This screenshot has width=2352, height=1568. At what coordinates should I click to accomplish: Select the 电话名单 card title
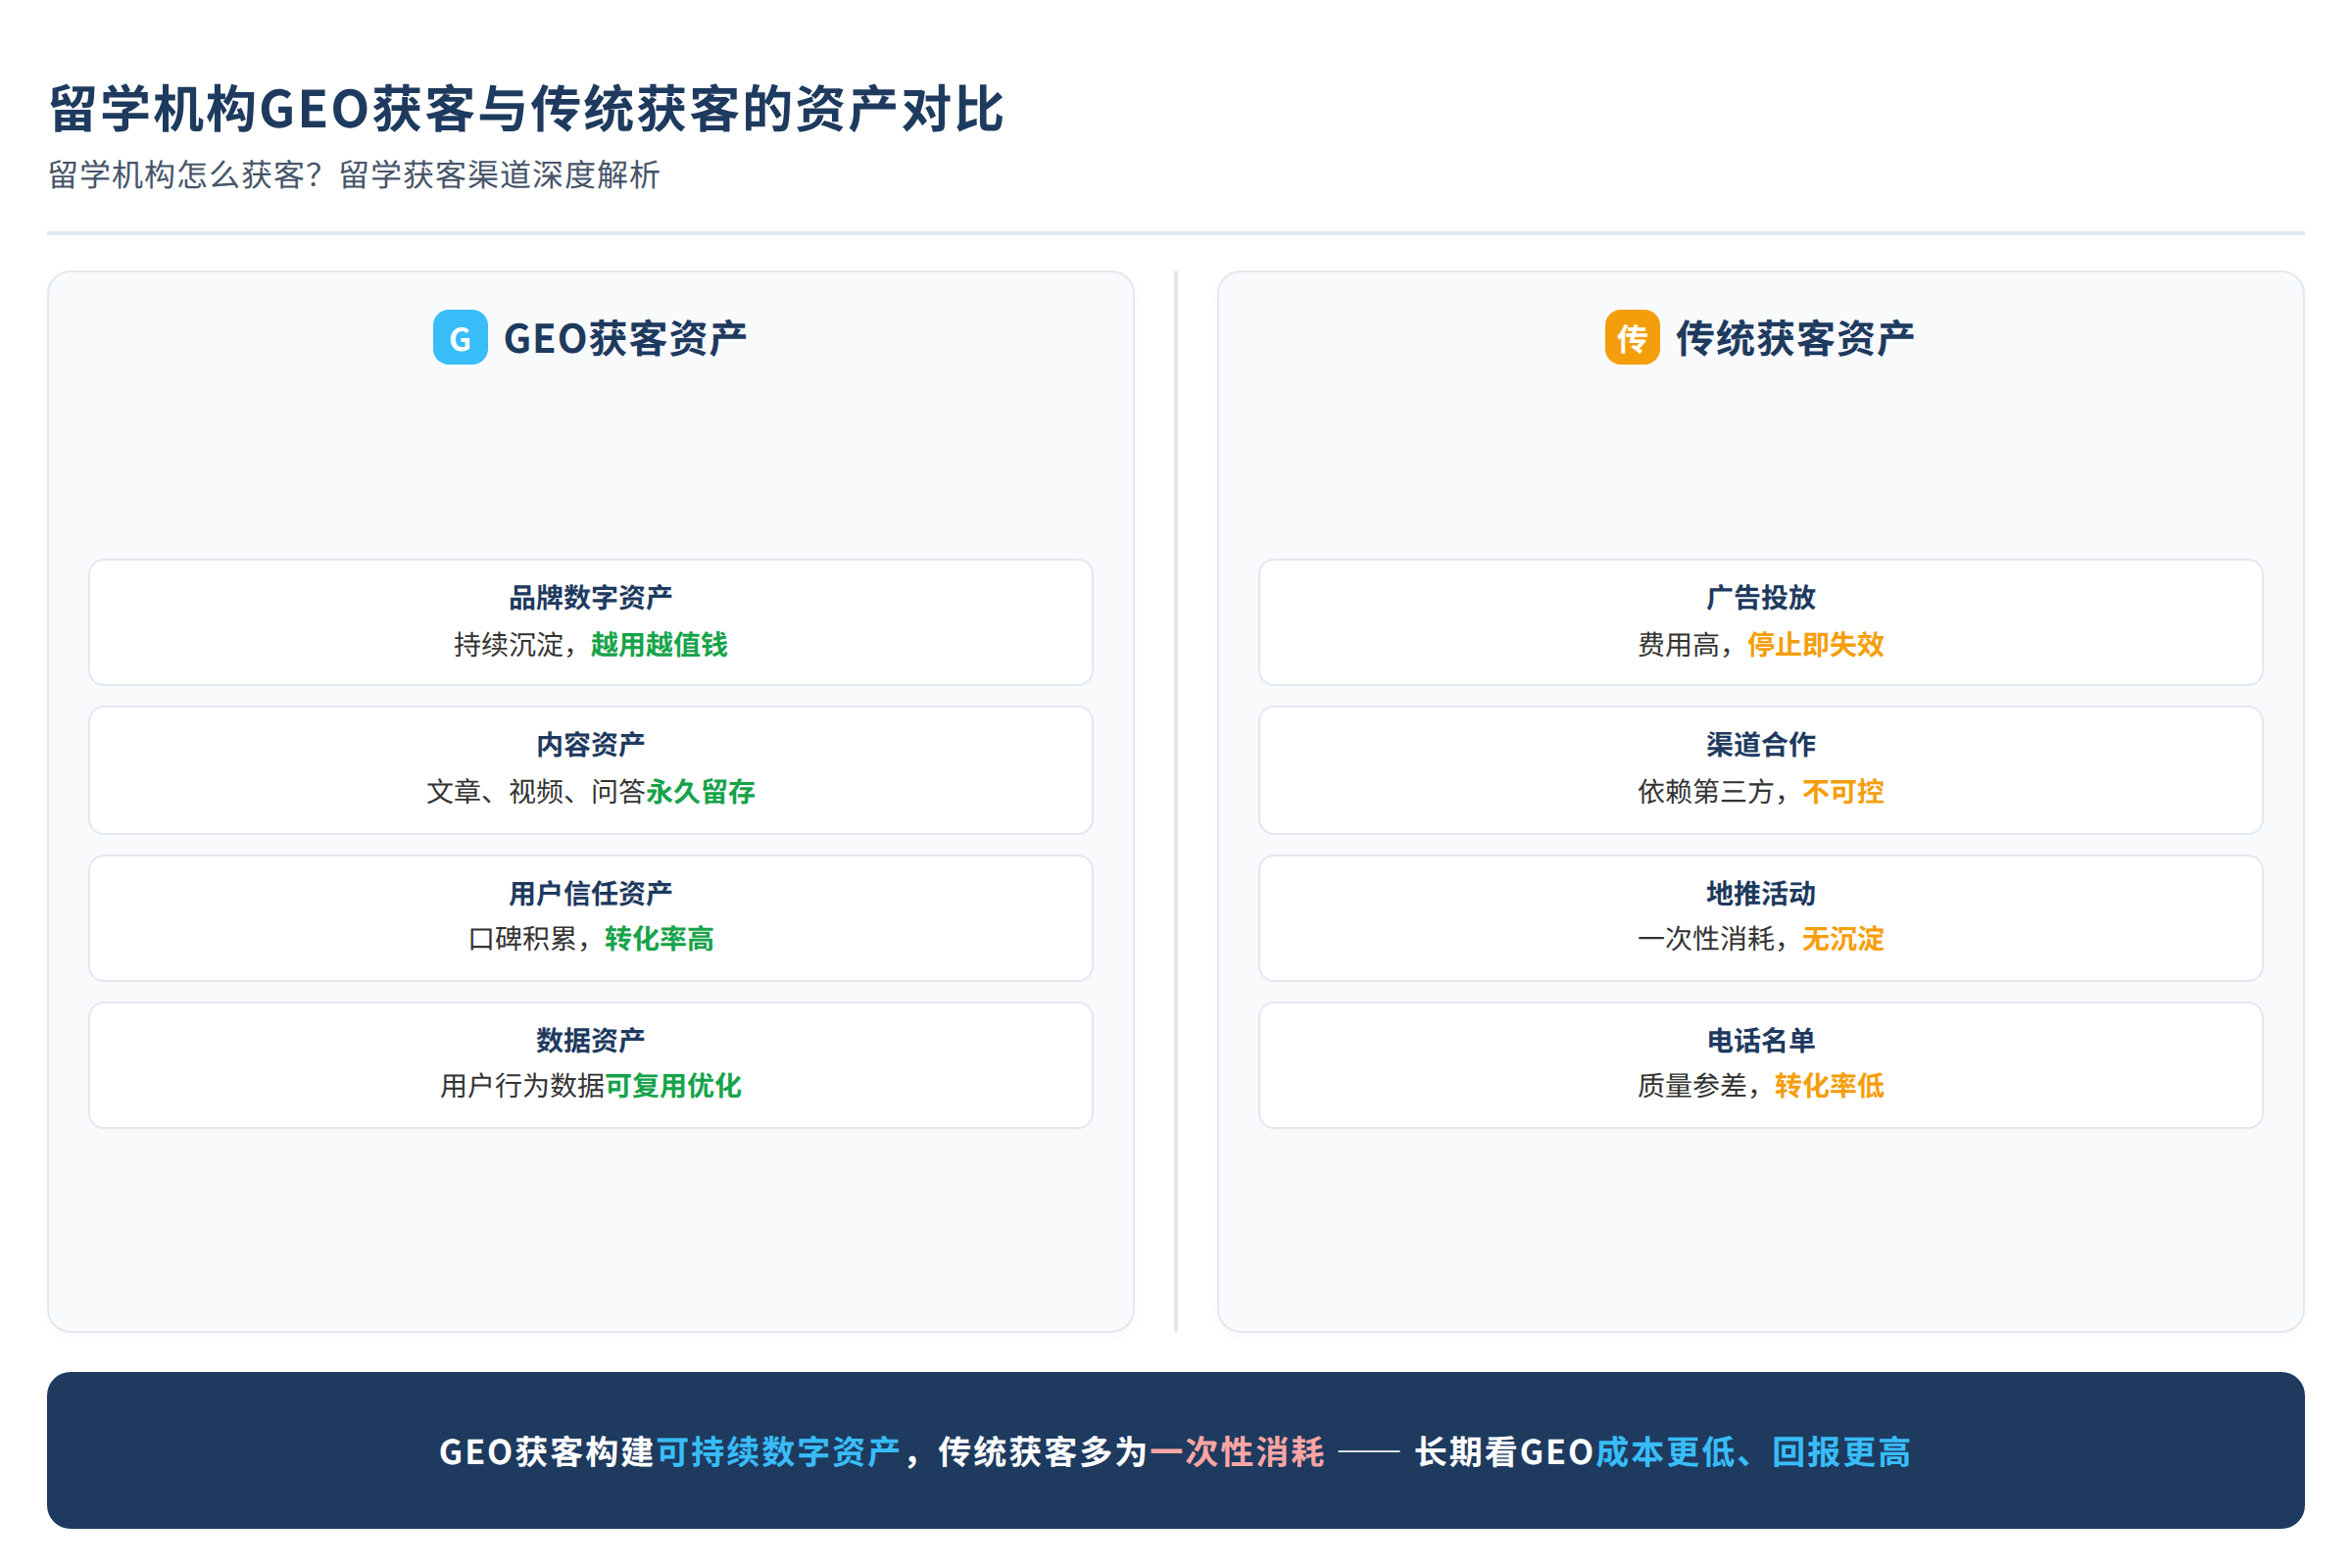click(1761, 1040)
